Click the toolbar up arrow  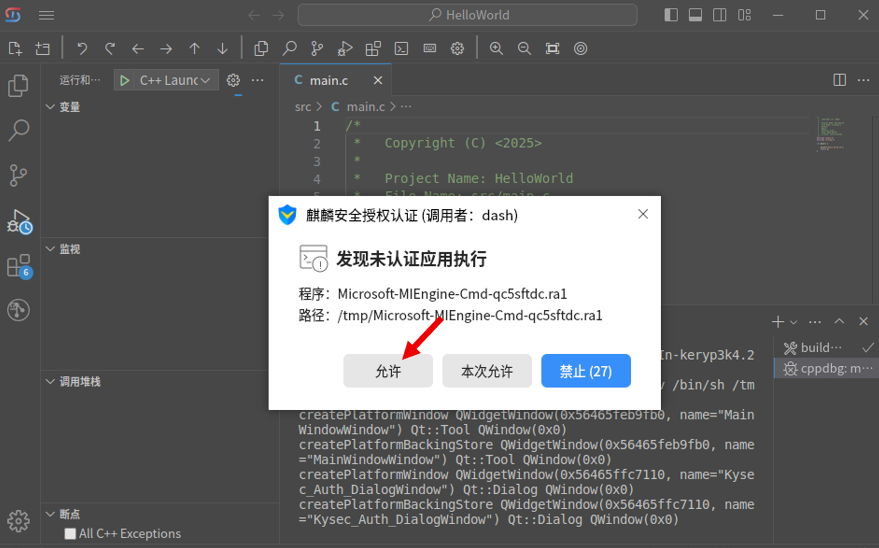coord(195,49)
